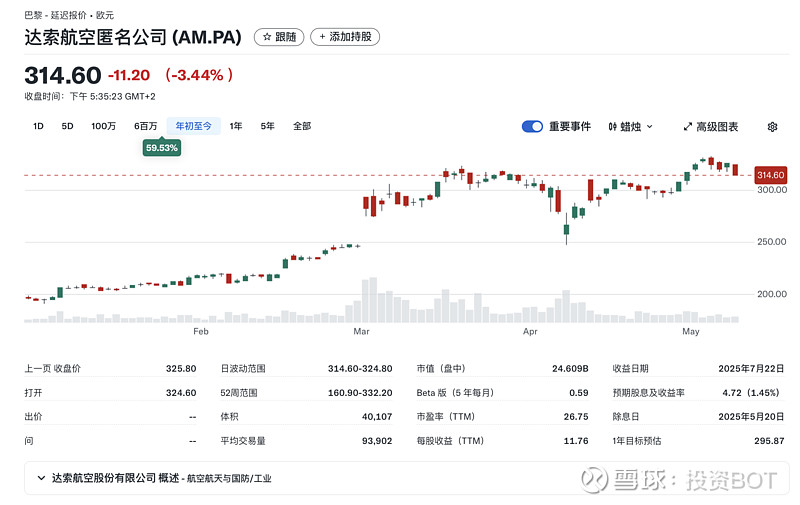Image resolution: width=800 pixels, height=505 pixels.
Task: Toggle the 重要事件 key events switch
Action: pyautogui.click(x=532, y=127)
